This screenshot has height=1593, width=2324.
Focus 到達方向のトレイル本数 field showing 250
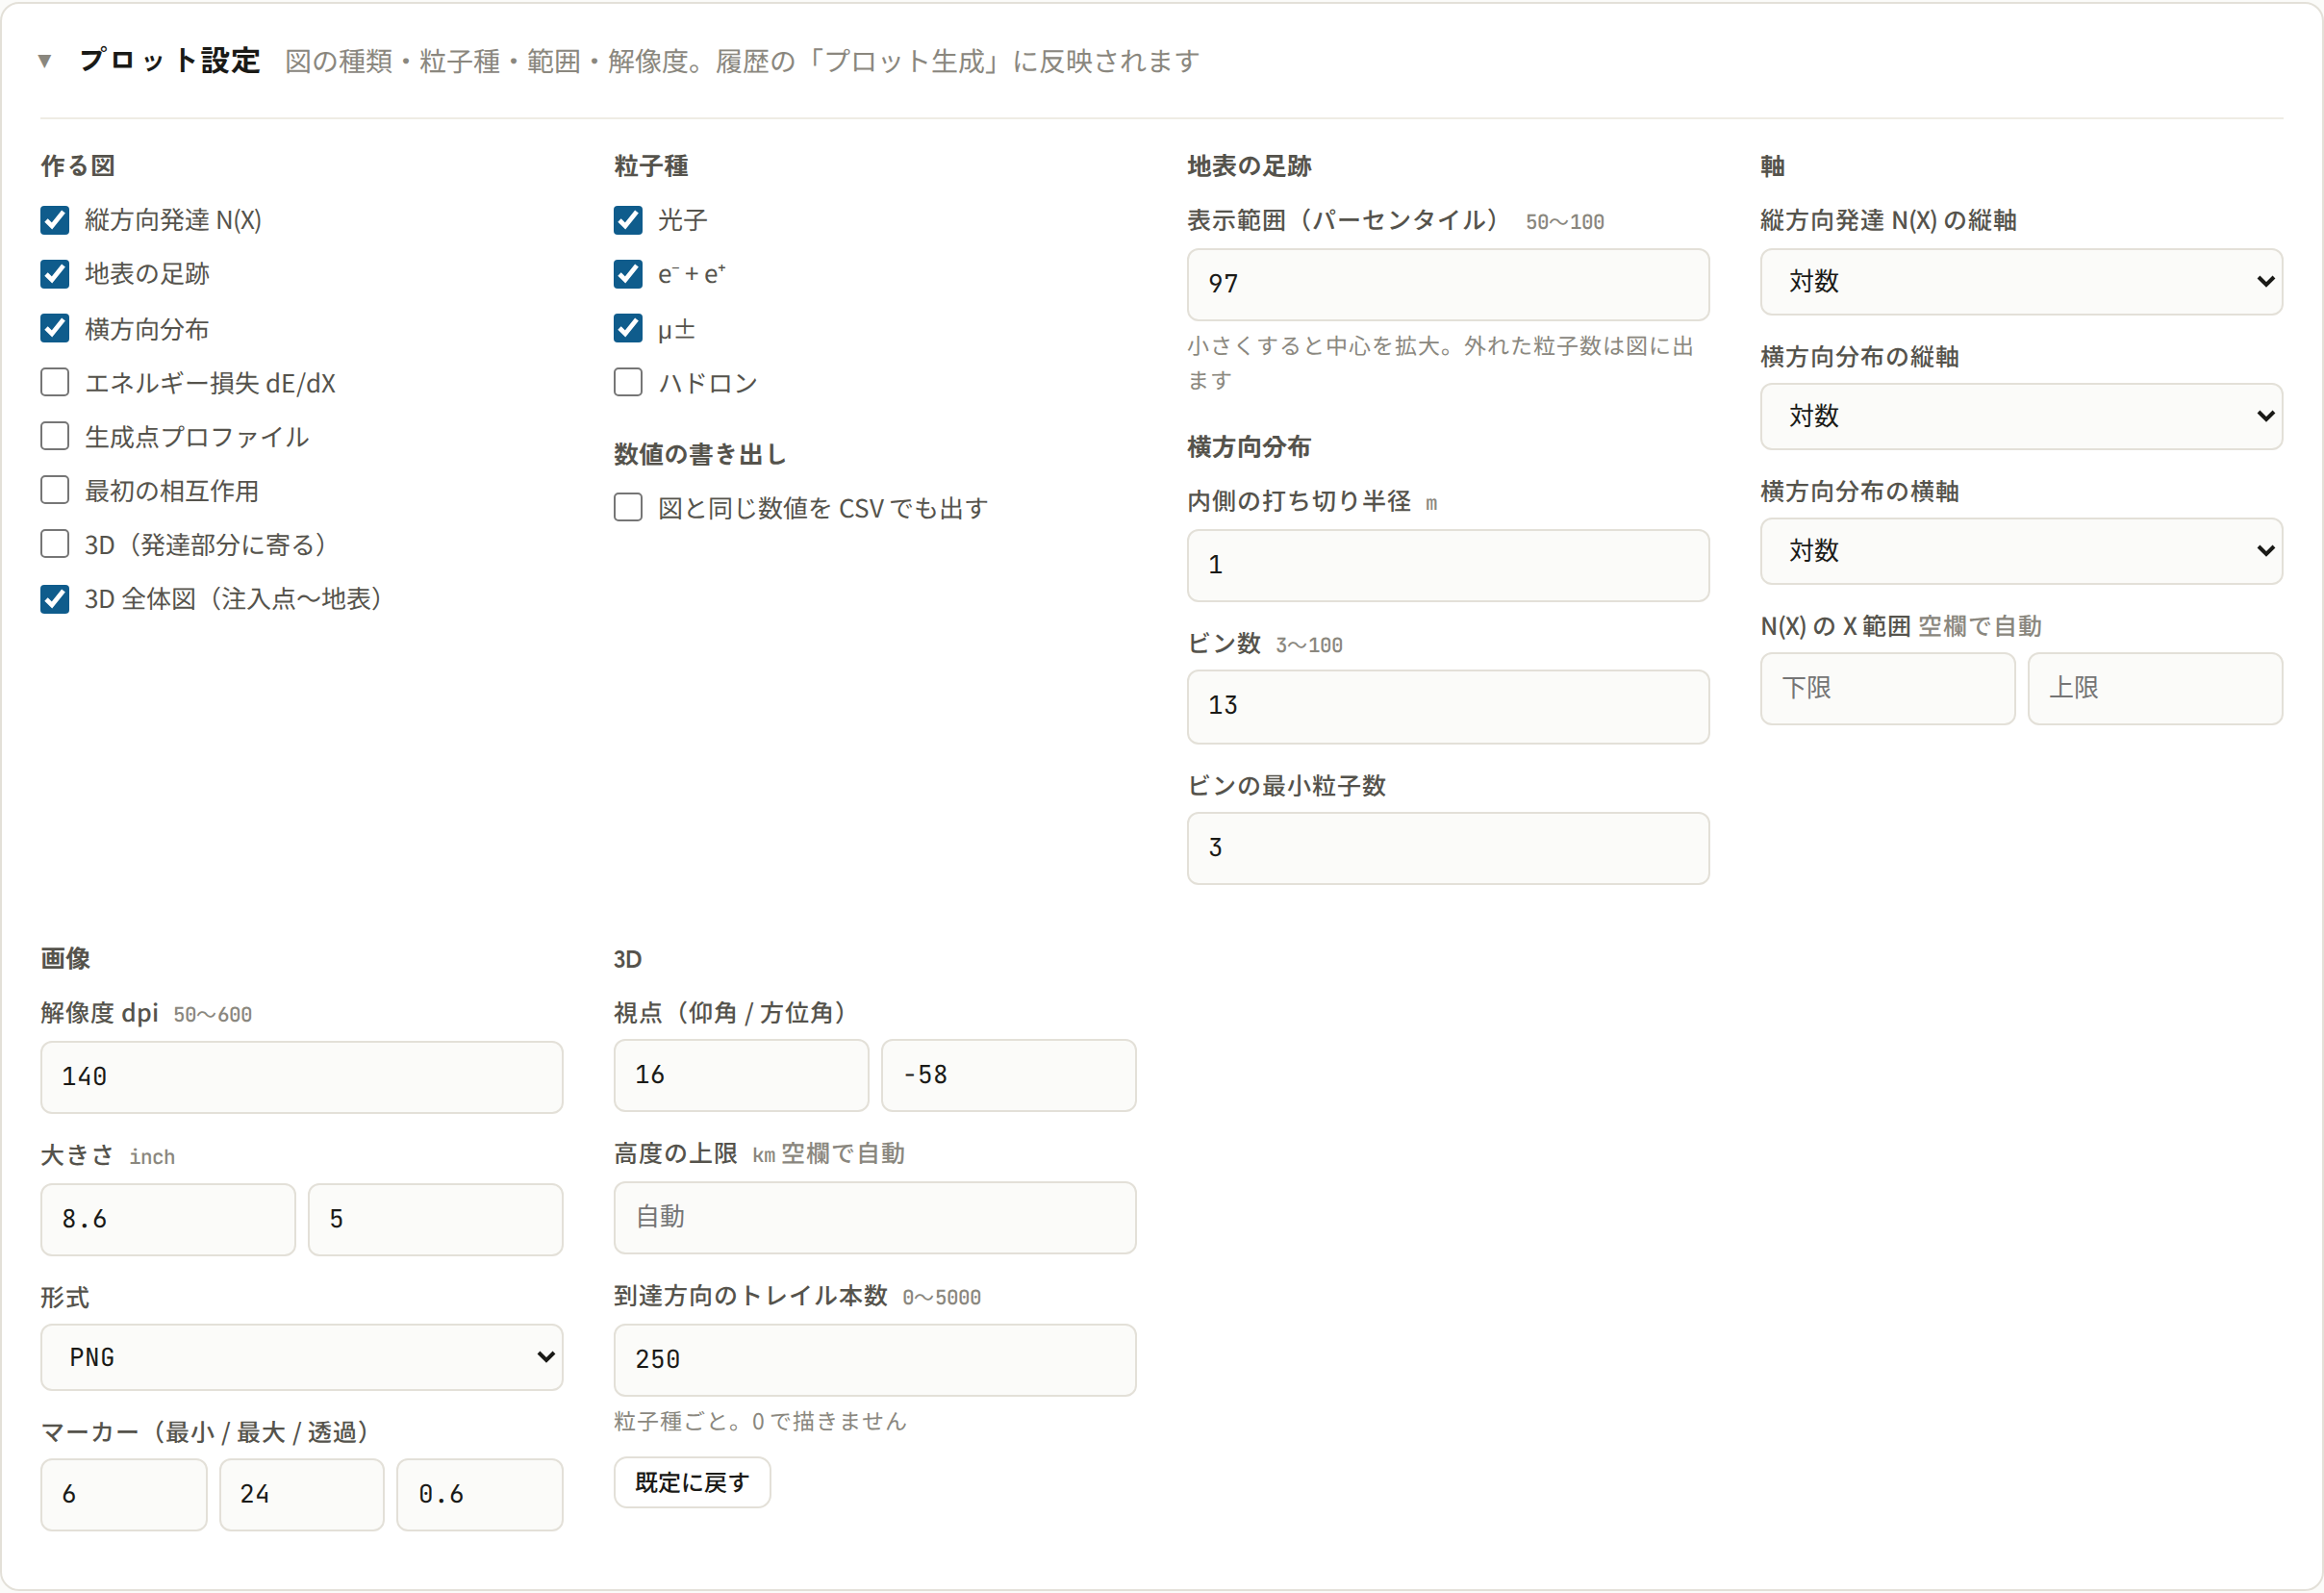[875, 1361]
